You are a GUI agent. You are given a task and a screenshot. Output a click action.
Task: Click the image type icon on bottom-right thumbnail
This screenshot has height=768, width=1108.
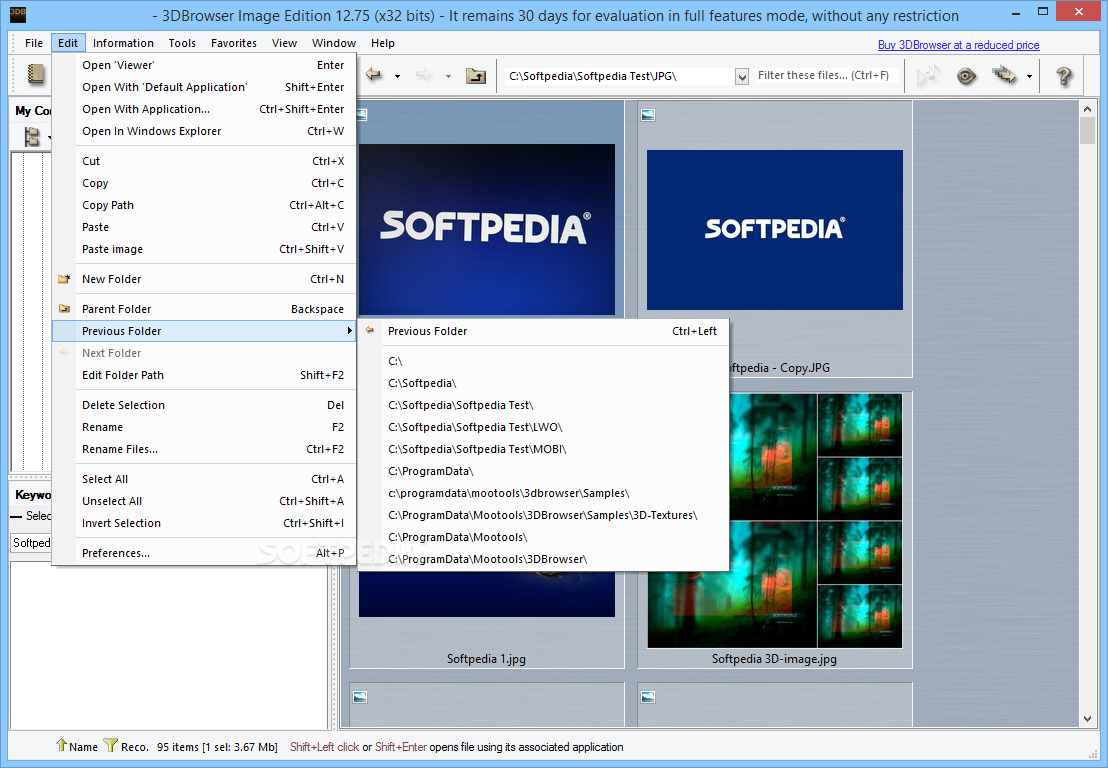tap(648, 697)
